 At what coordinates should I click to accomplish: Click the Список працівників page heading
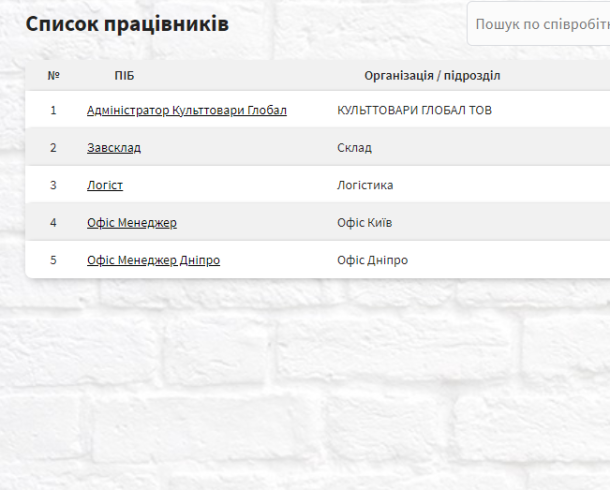(x=127, y=24)
